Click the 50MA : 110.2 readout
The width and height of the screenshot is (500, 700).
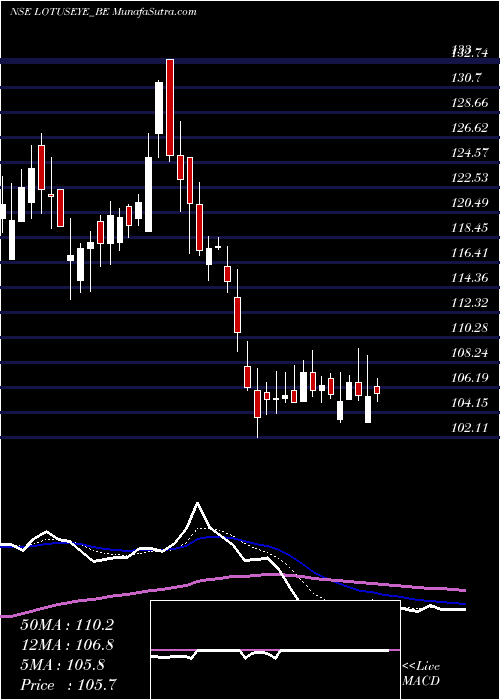pyautogui.click(x=67, y=625)
